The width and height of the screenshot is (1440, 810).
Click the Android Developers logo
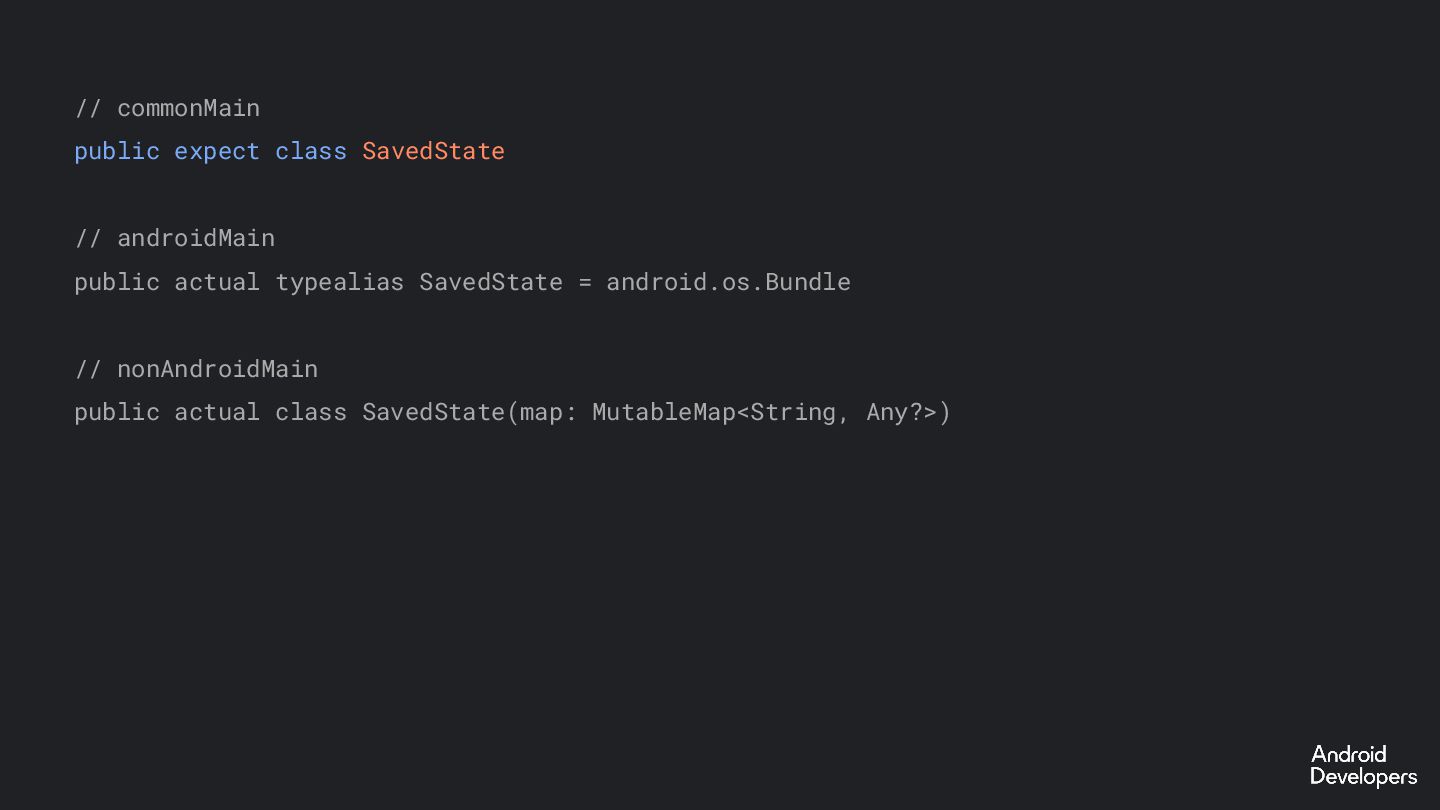pos(1362,765)
